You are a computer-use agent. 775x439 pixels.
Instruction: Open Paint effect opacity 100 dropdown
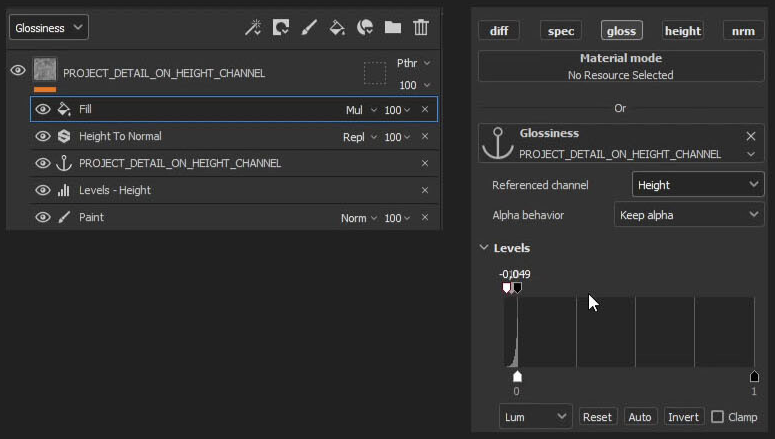[x=397, y=218]
